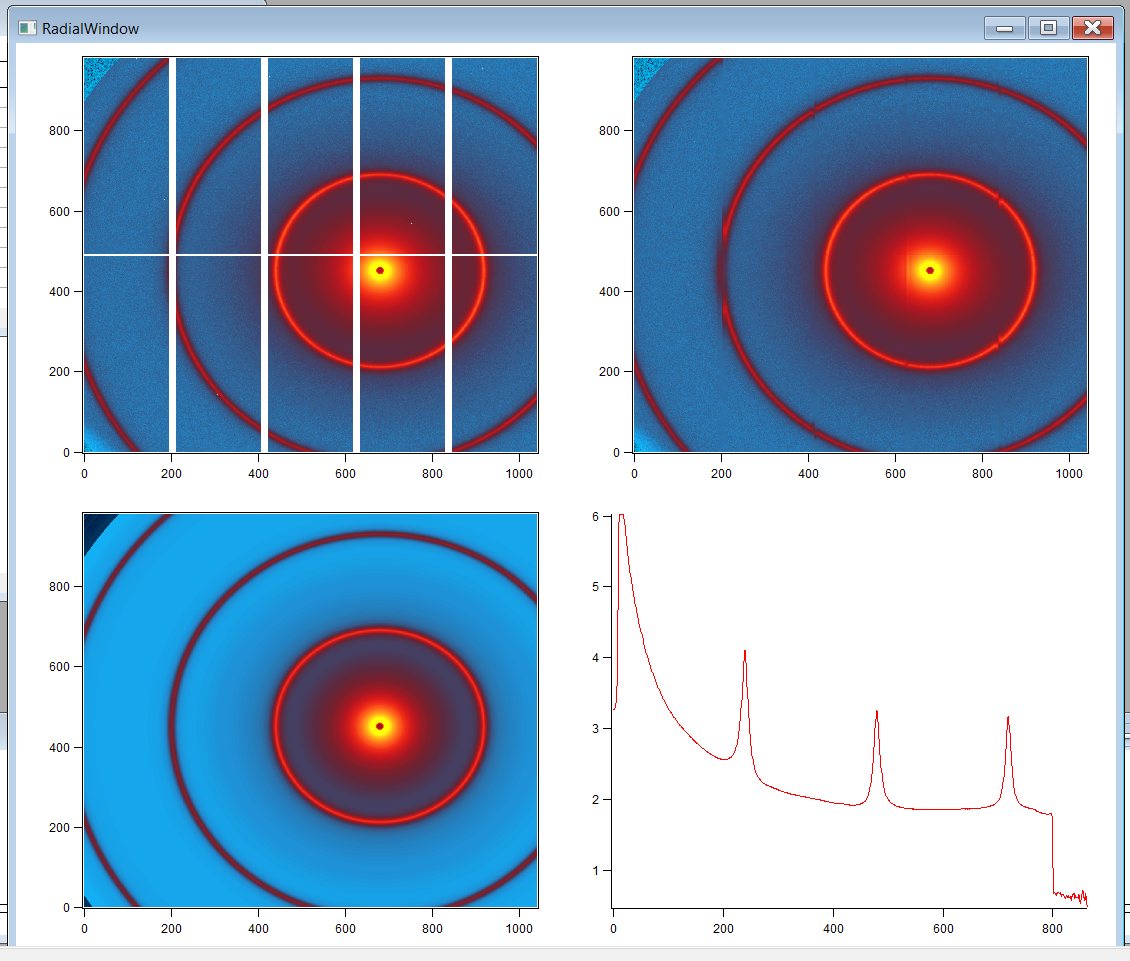Click y-axis label "1" on the profile plot
The image size is (1130, 961).
595,870
